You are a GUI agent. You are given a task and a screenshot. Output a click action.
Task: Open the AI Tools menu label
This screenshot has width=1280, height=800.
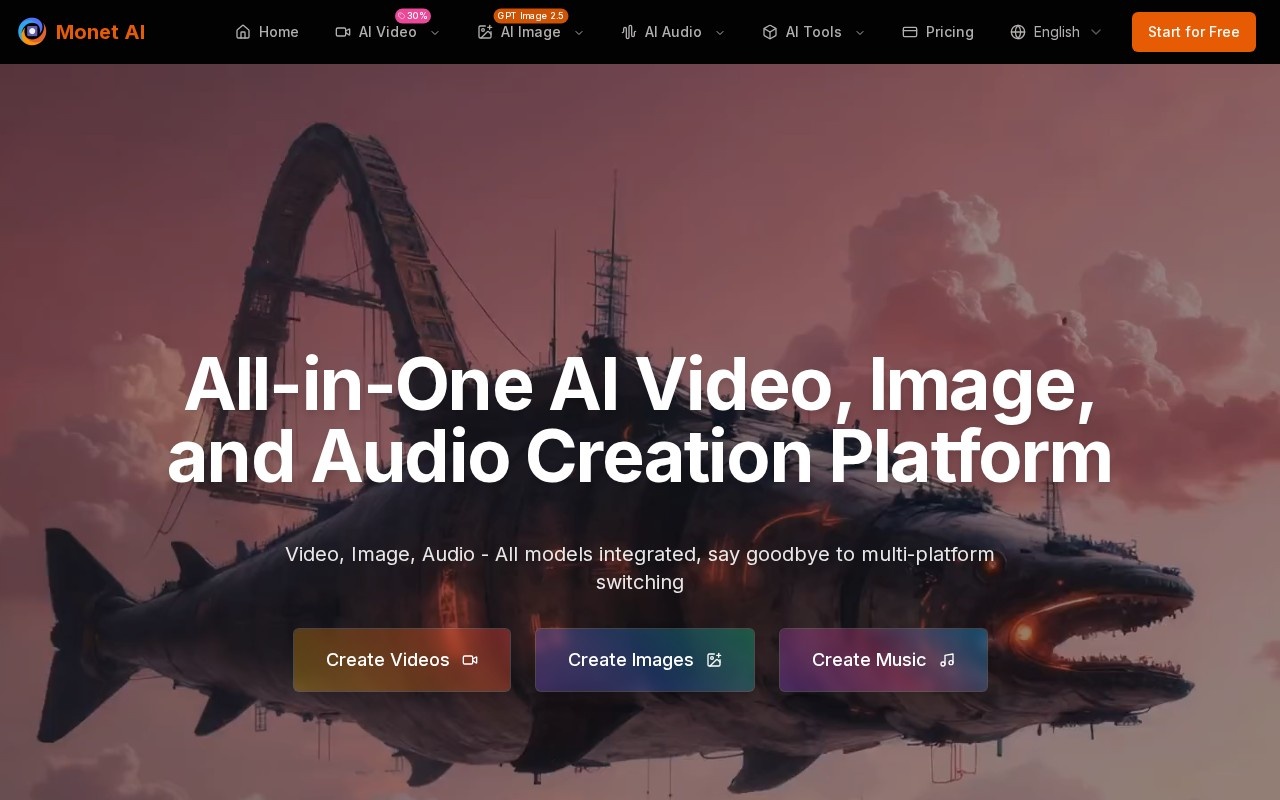click(814, 32)
